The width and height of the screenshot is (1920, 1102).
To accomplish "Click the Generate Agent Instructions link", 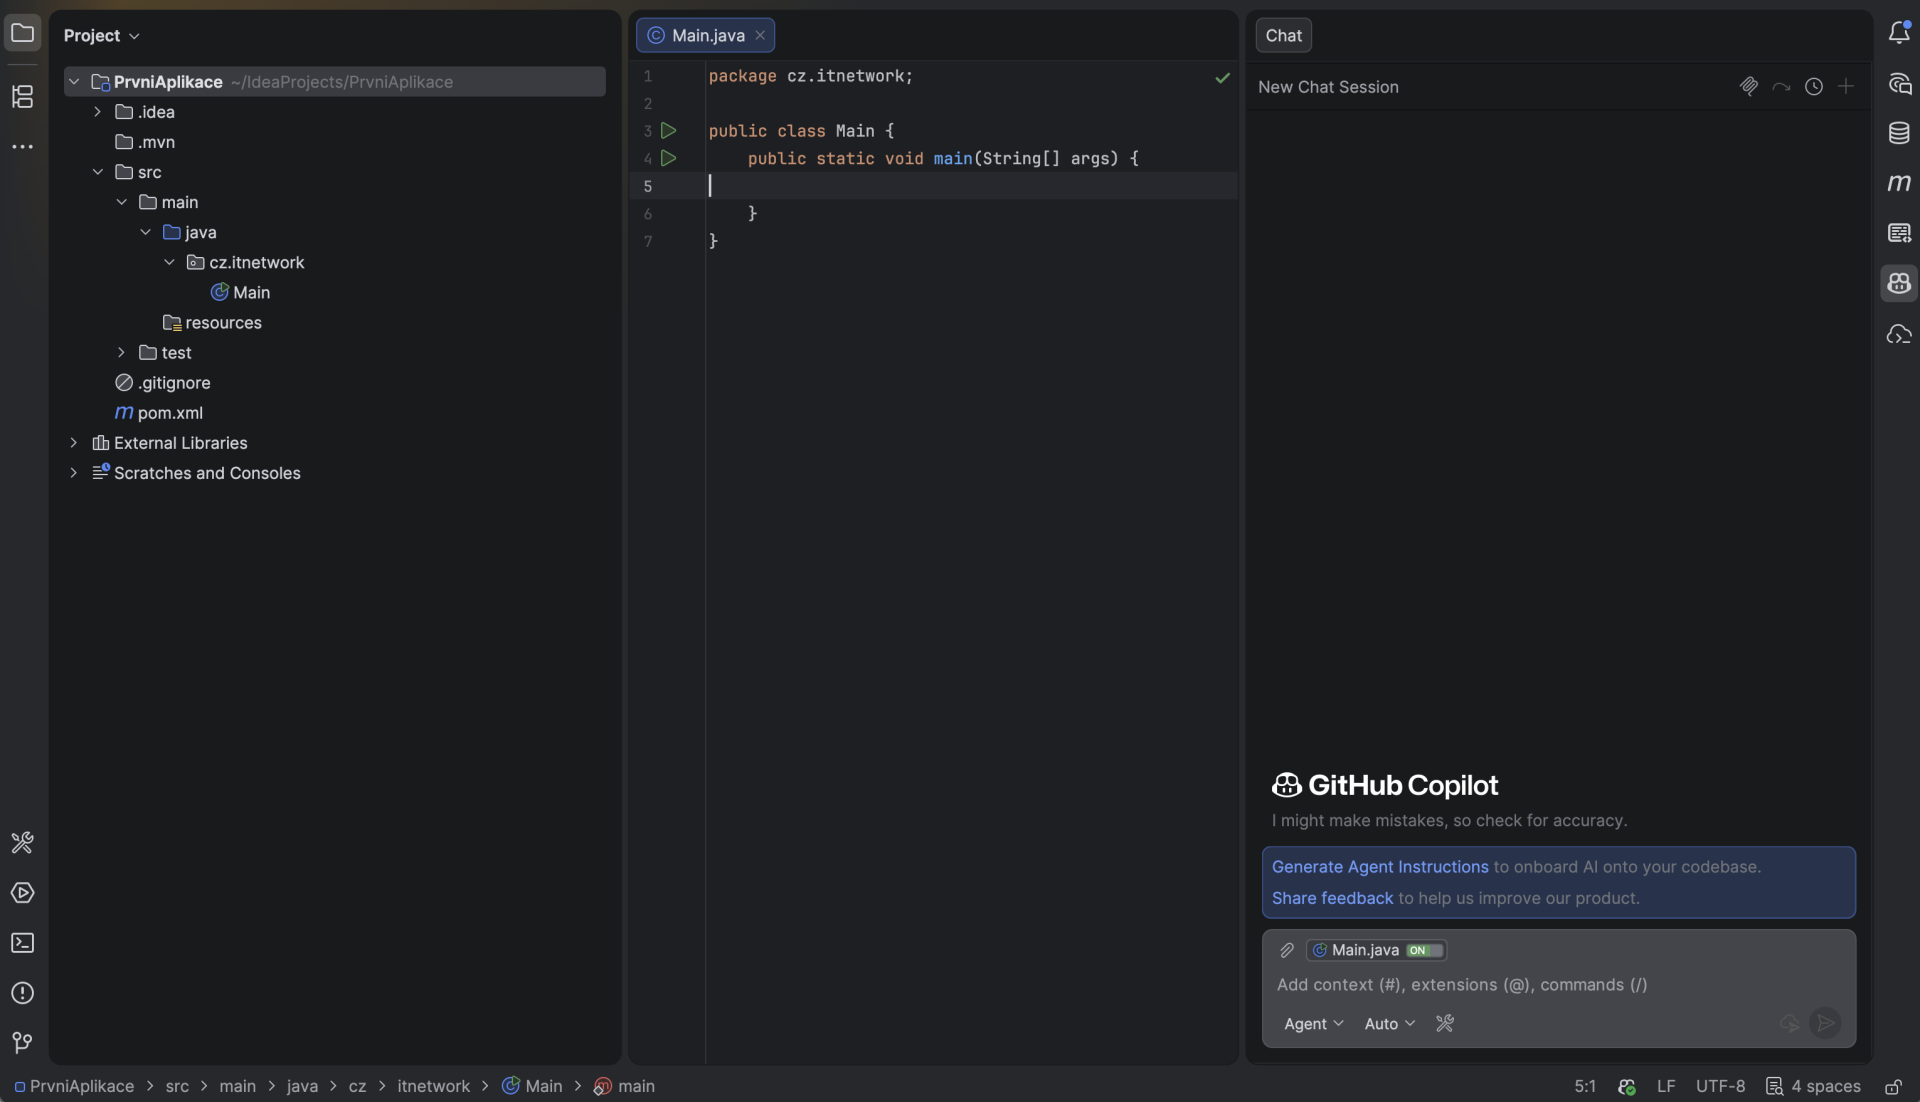I will (x=1378, y=867).
